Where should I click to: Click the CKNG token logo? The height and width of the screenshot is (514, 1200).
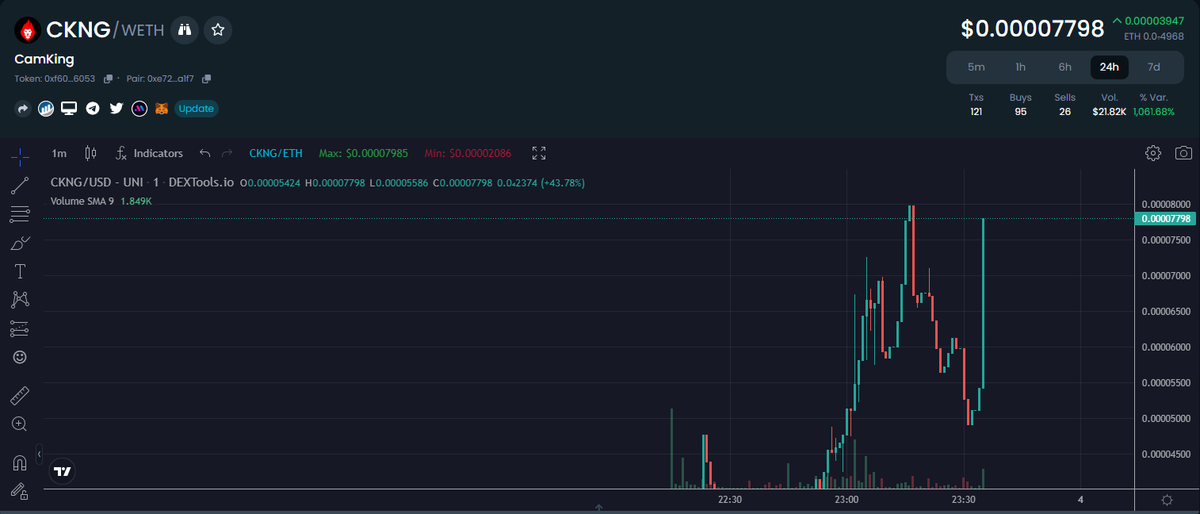tap(28, 30)
